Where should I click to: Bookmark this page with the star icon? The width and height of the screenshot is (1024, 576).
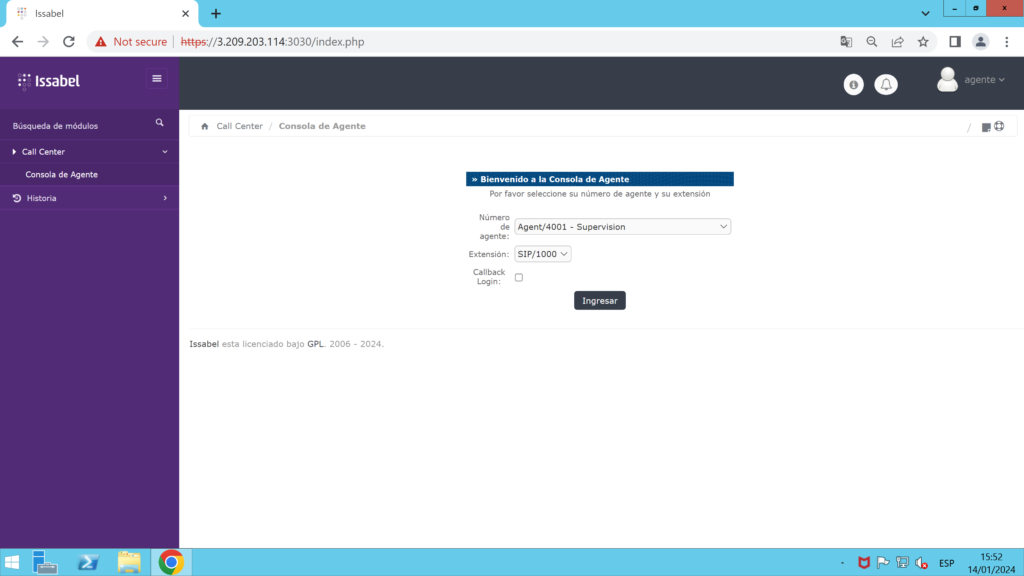coord(923,42)
